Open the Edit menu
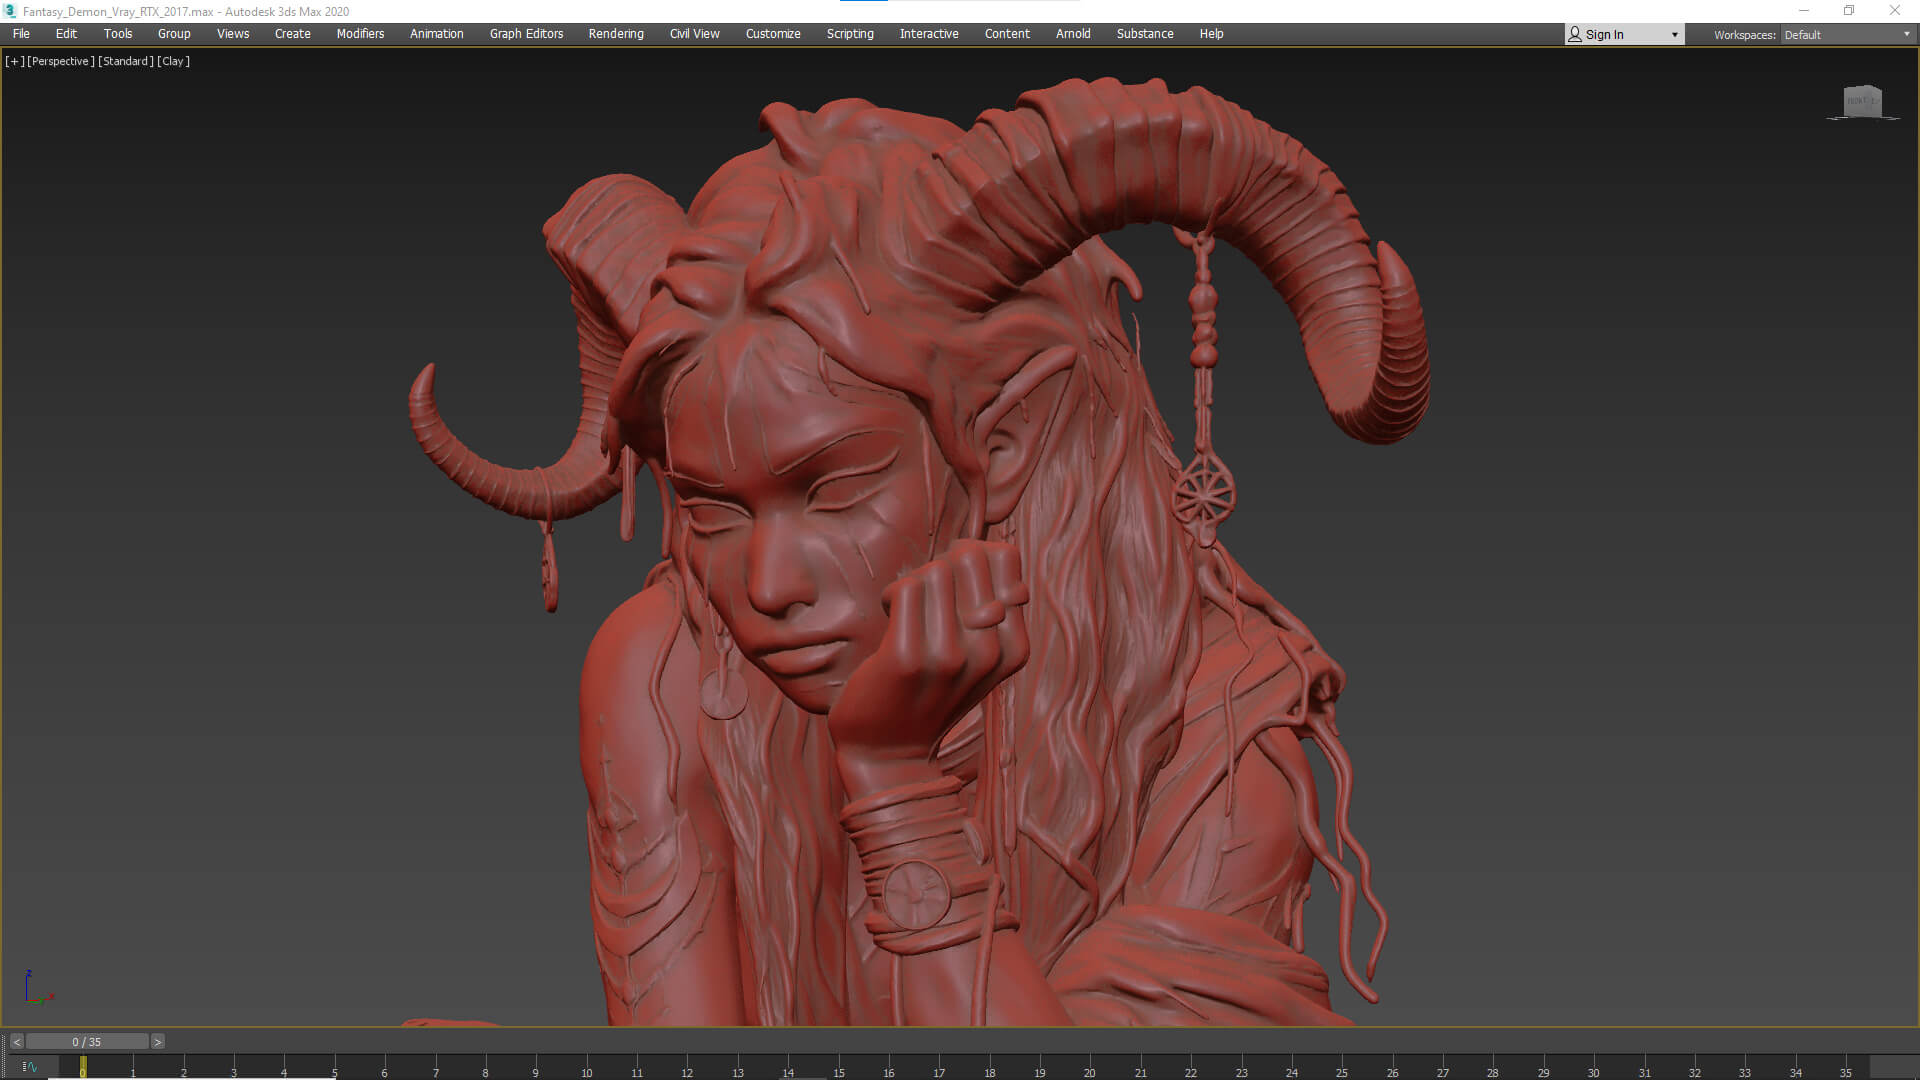The width and height of the screenshot is (1920, 1080). click(x=66, y=33)
